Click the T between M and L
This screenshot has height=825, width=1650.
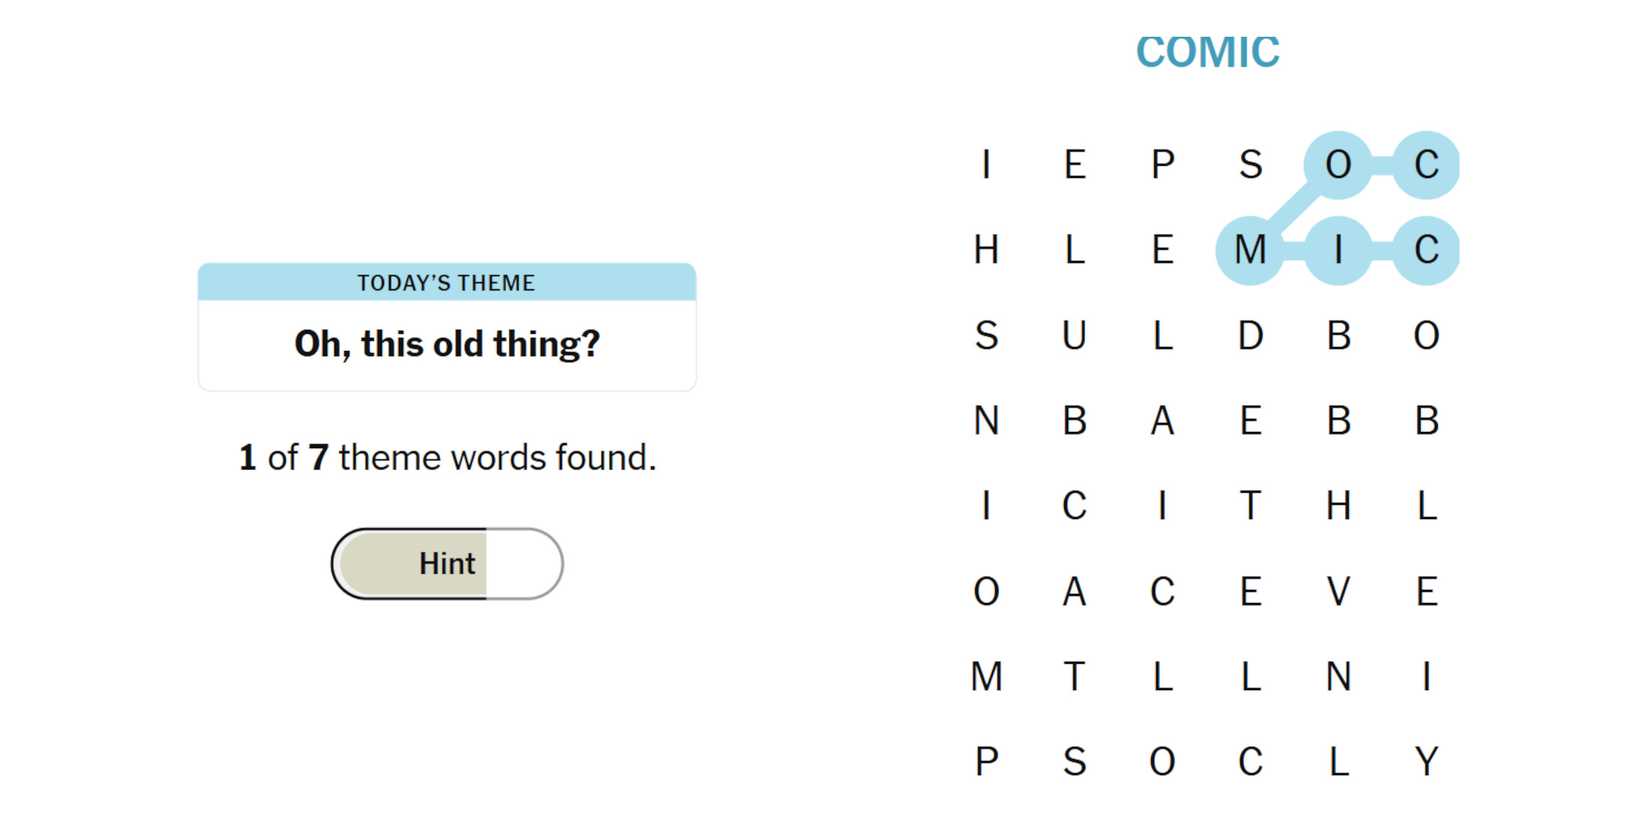[1074, 677]
